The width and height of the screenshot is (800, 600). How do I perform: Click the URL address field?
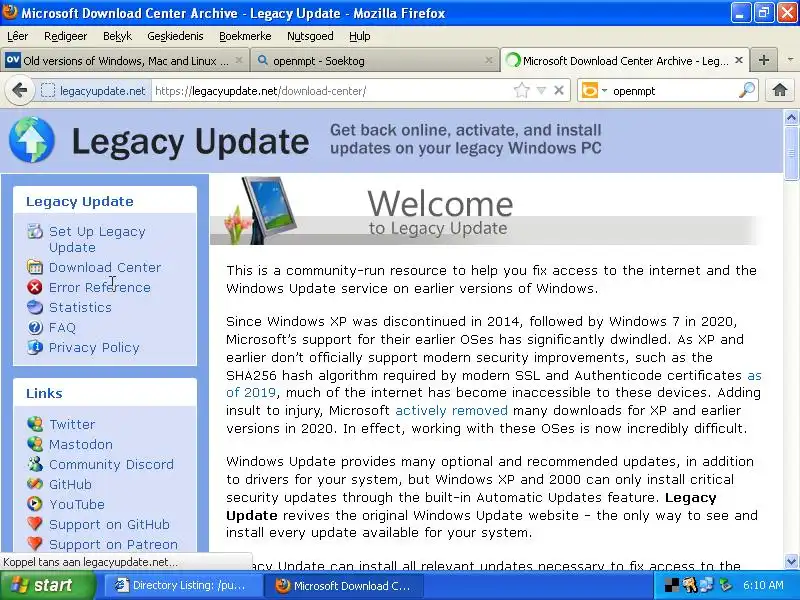coord(332,91)
